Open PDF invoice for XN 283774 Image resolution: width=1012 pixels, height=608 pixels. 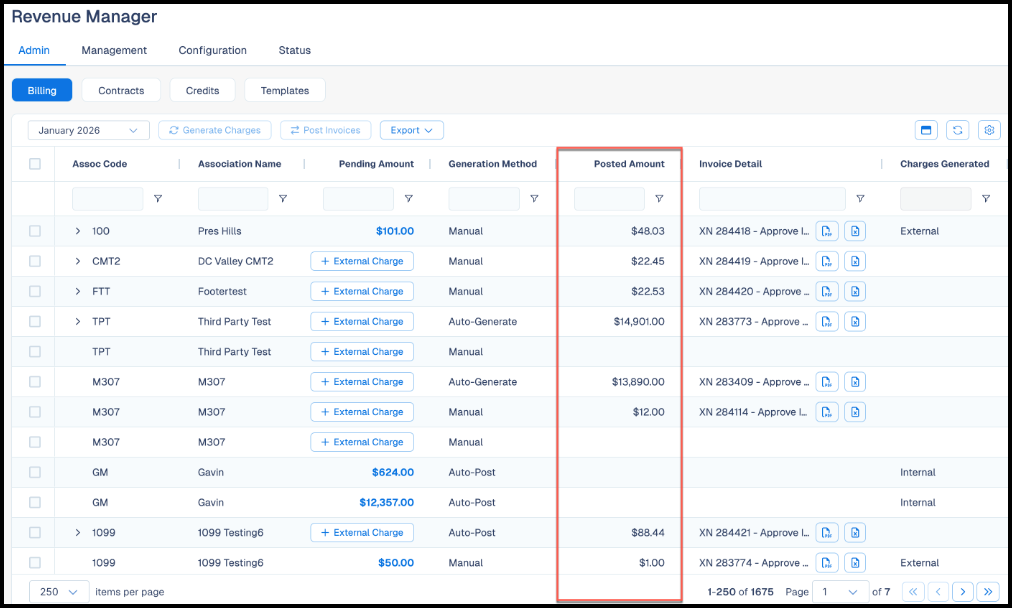click(827, 563)
